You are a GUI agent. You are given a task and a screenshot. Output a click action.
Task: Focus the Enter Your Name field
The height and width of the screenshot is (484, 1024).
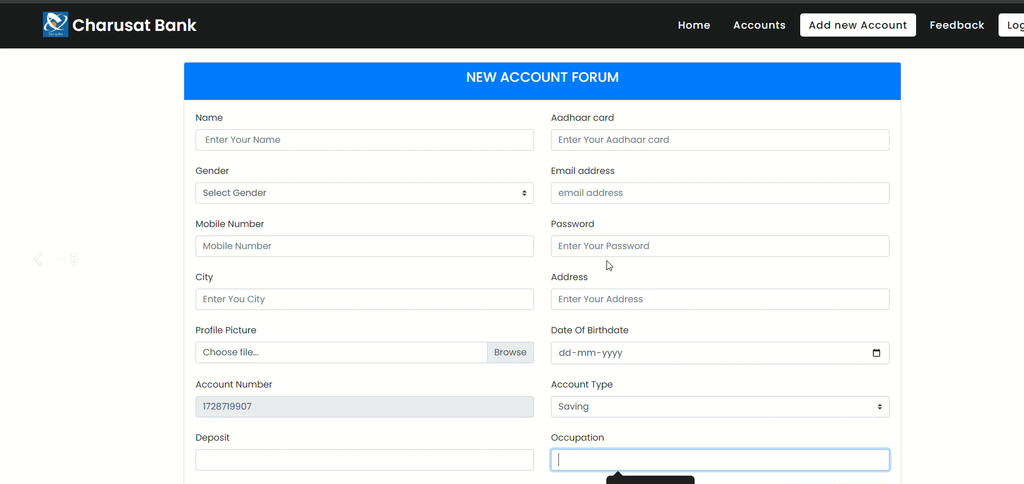pyautogui.click(x=364, y=140)
